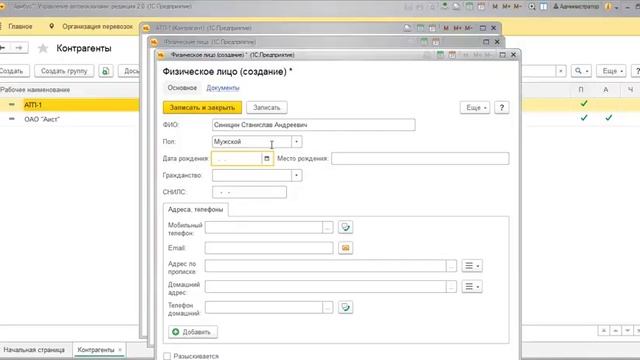
Task: Open the Организация перевозок section
Action: pyautogui.click(x=97, y=26)
